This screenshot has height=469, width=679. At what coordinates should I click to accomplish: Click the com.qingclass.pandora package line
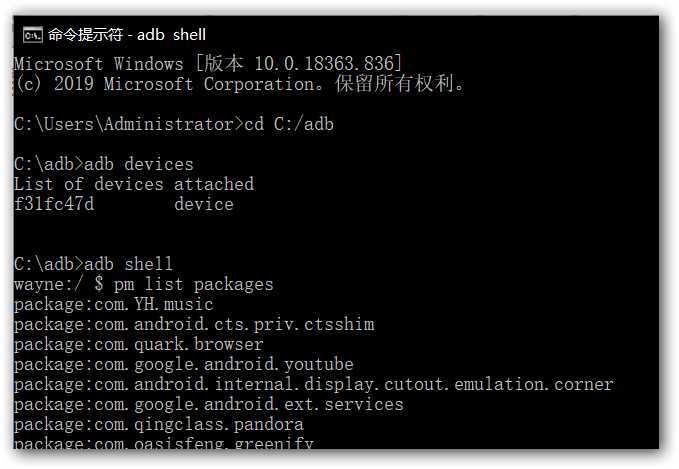pos(158,424)
